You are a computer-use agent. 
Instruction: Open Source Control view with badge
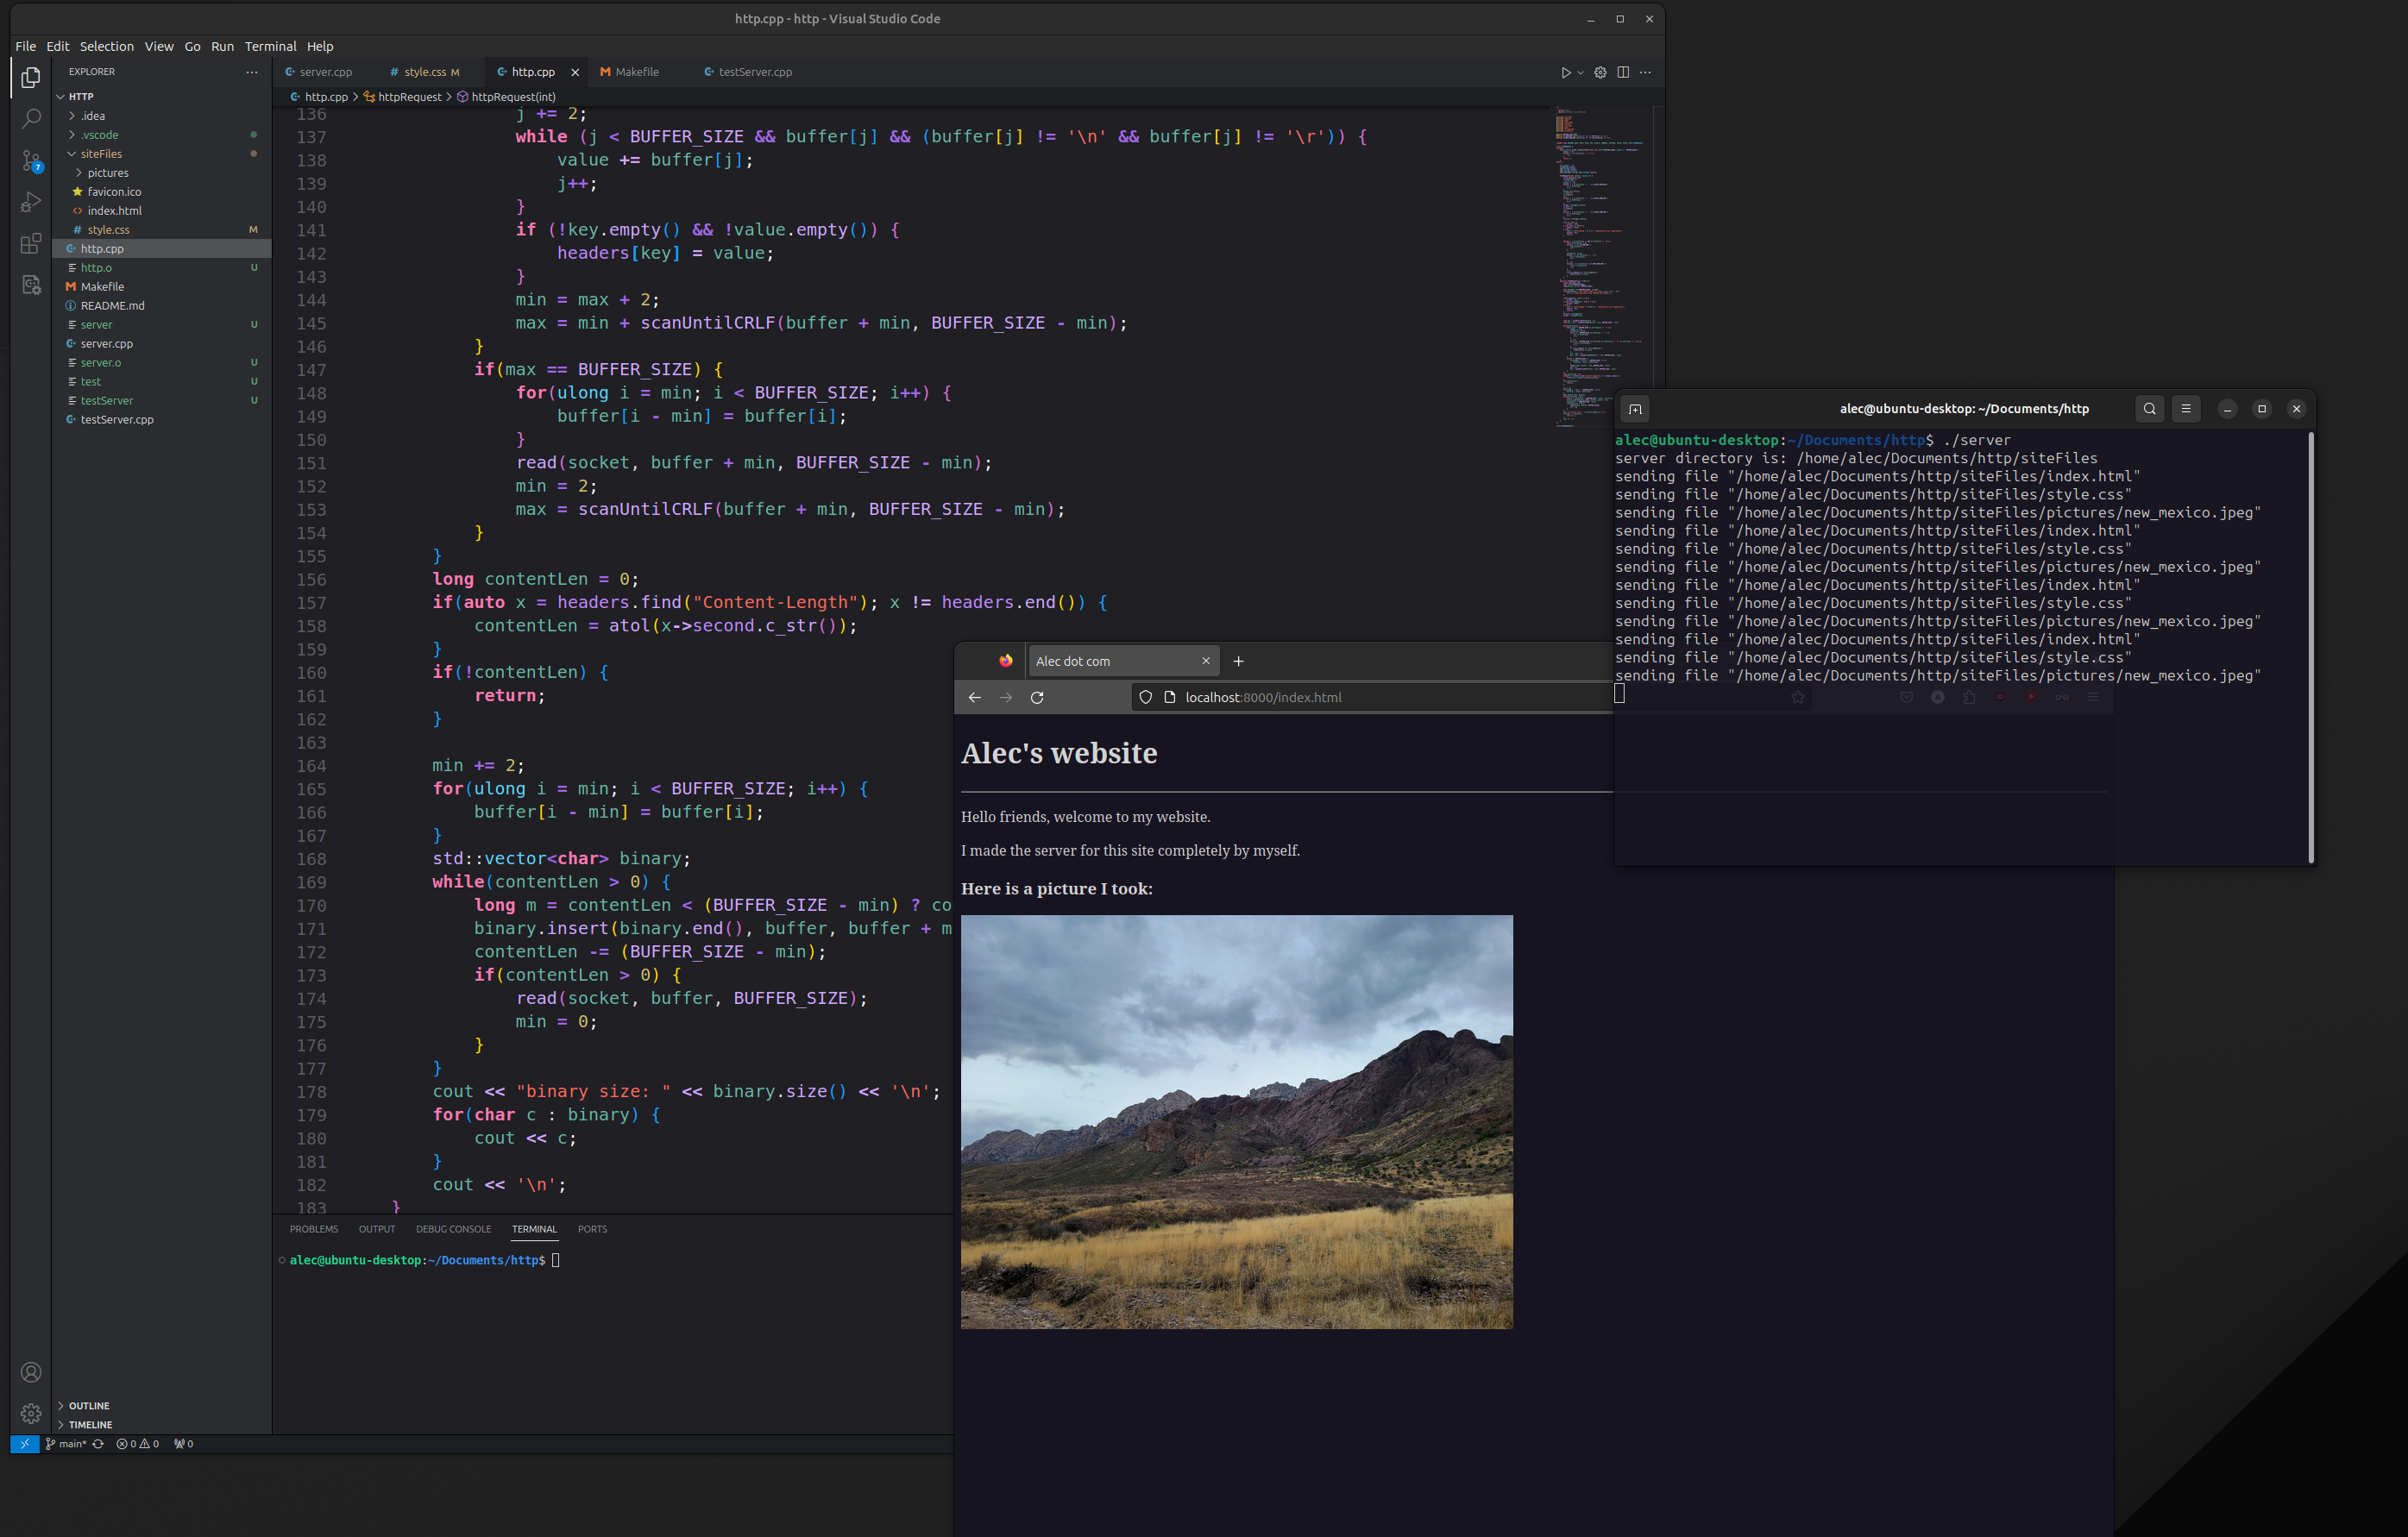31,161
